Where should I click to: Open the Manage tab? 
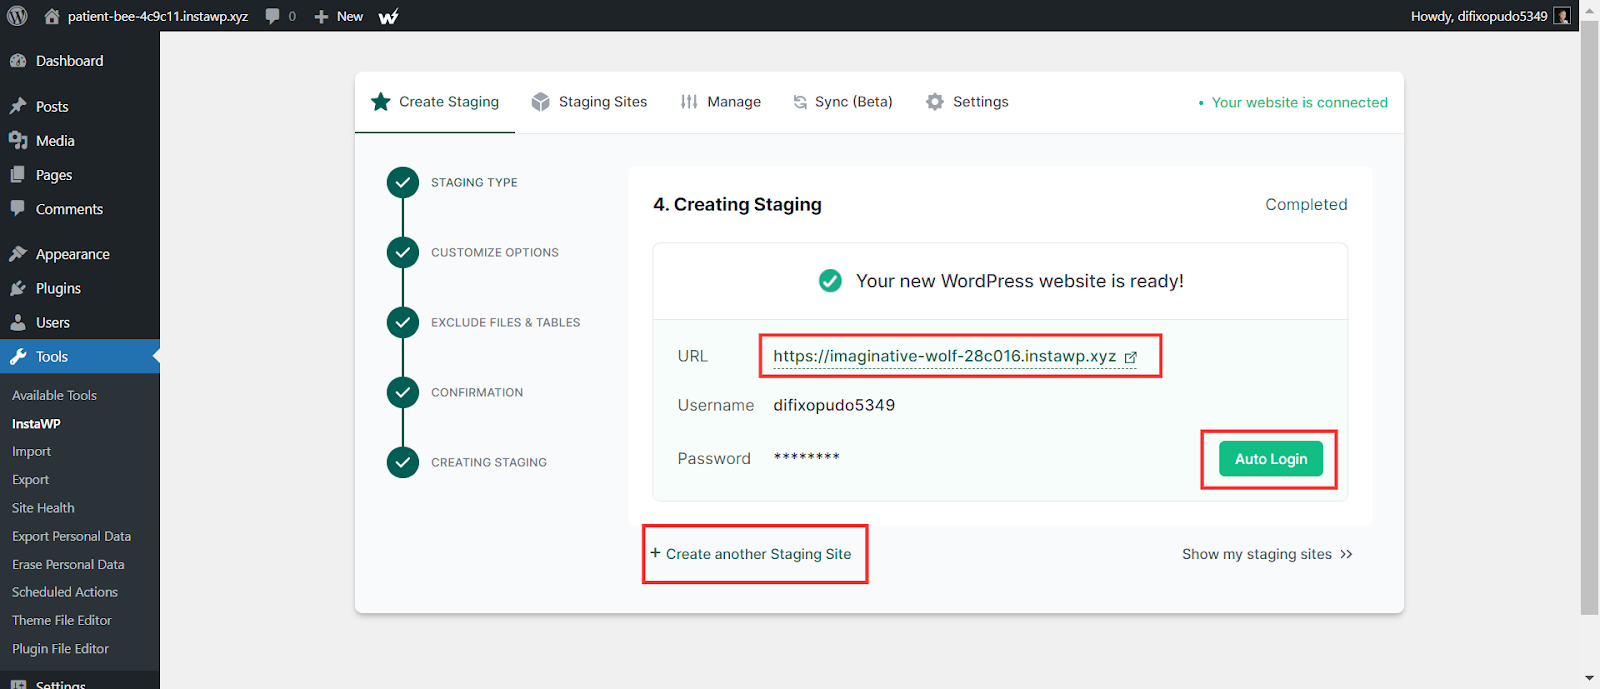point(721,102)
